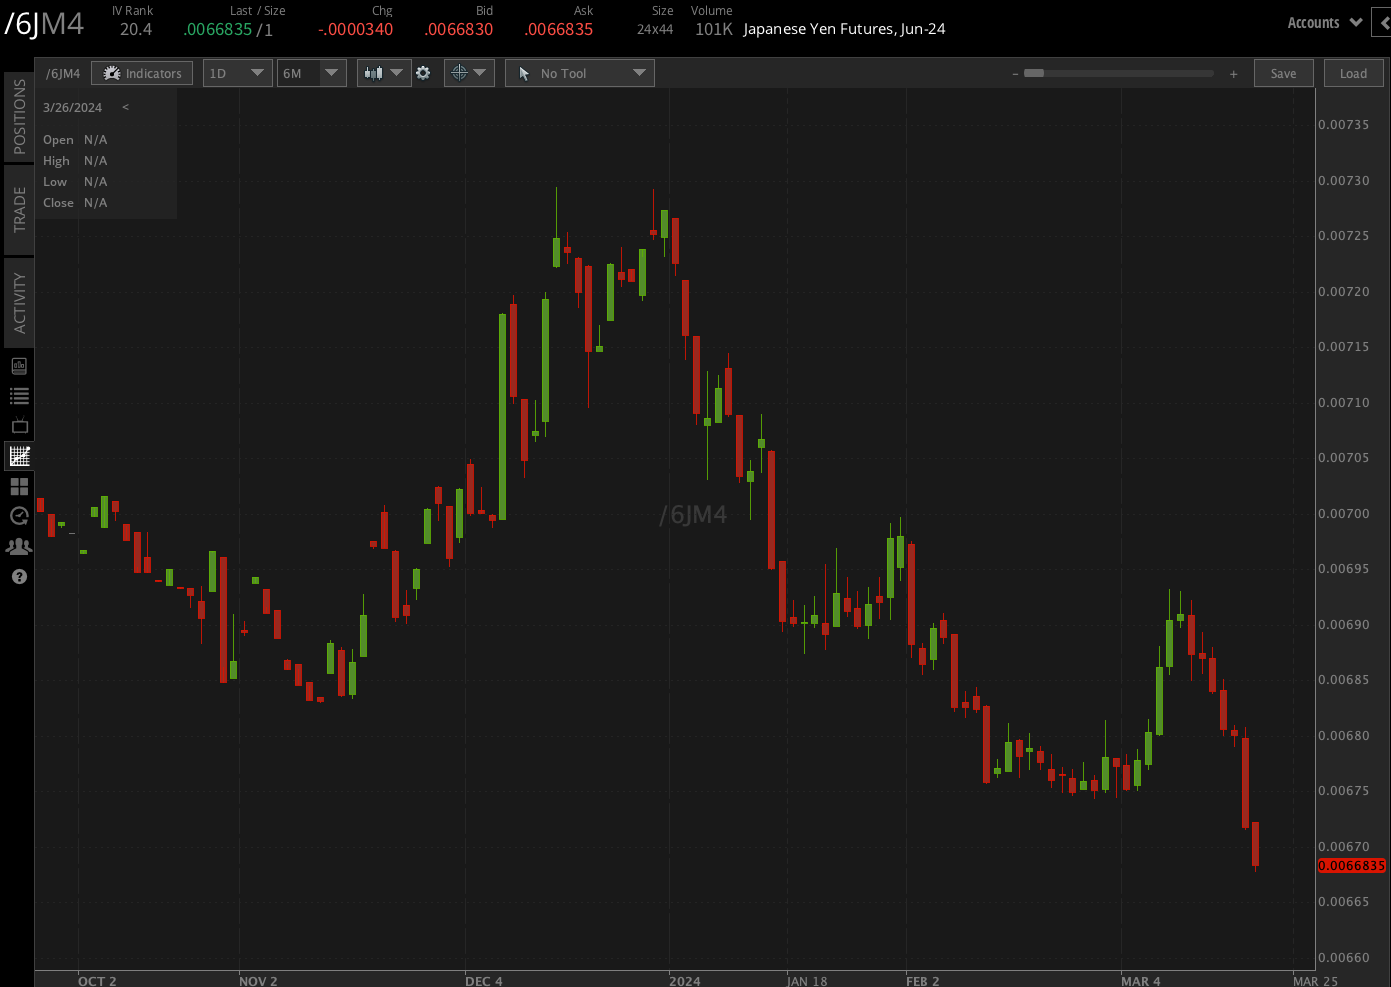The image size is (1391, 987).
Task: Click the Size value 24x44
Action: point(655,30)
